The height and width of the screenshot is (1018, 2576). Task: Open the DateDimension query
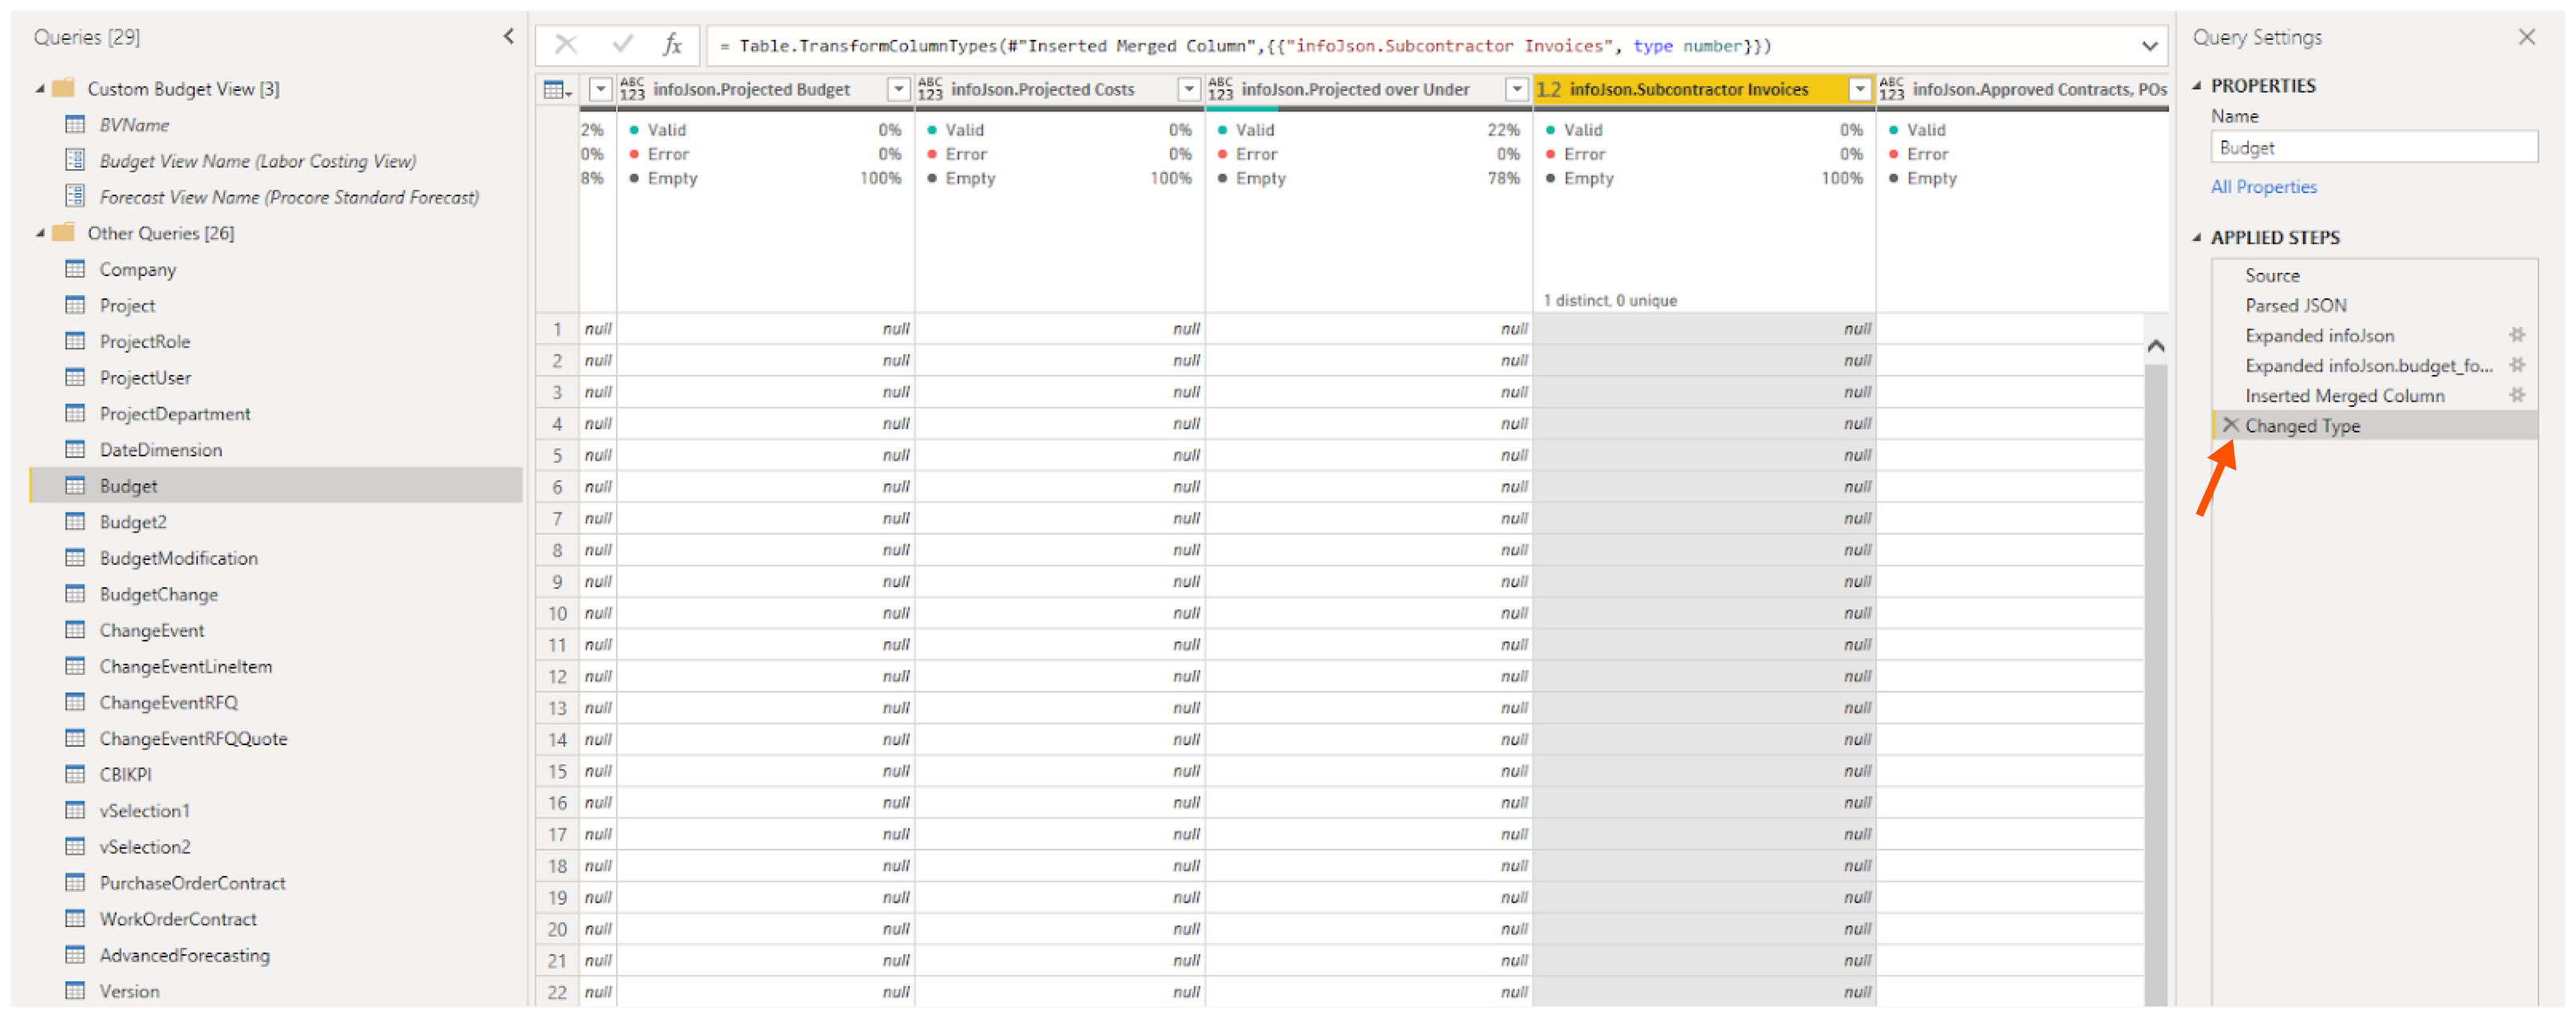(x=160, y=450)
